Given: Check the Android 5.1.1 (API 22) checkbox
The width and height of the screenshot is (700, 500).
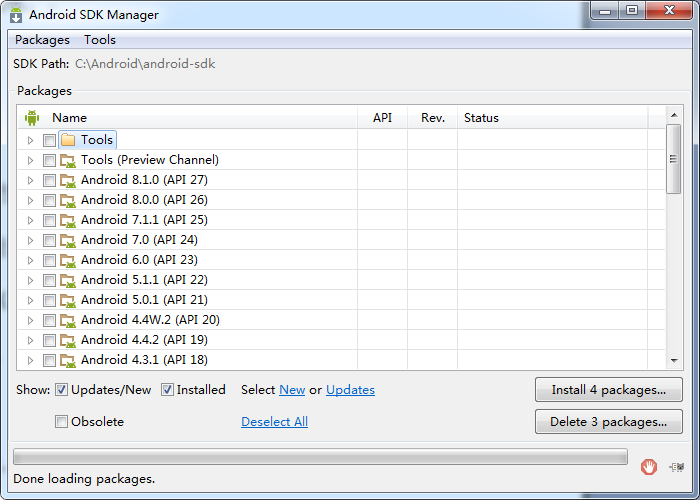Looking at the screenshot, I should (49, 280).
